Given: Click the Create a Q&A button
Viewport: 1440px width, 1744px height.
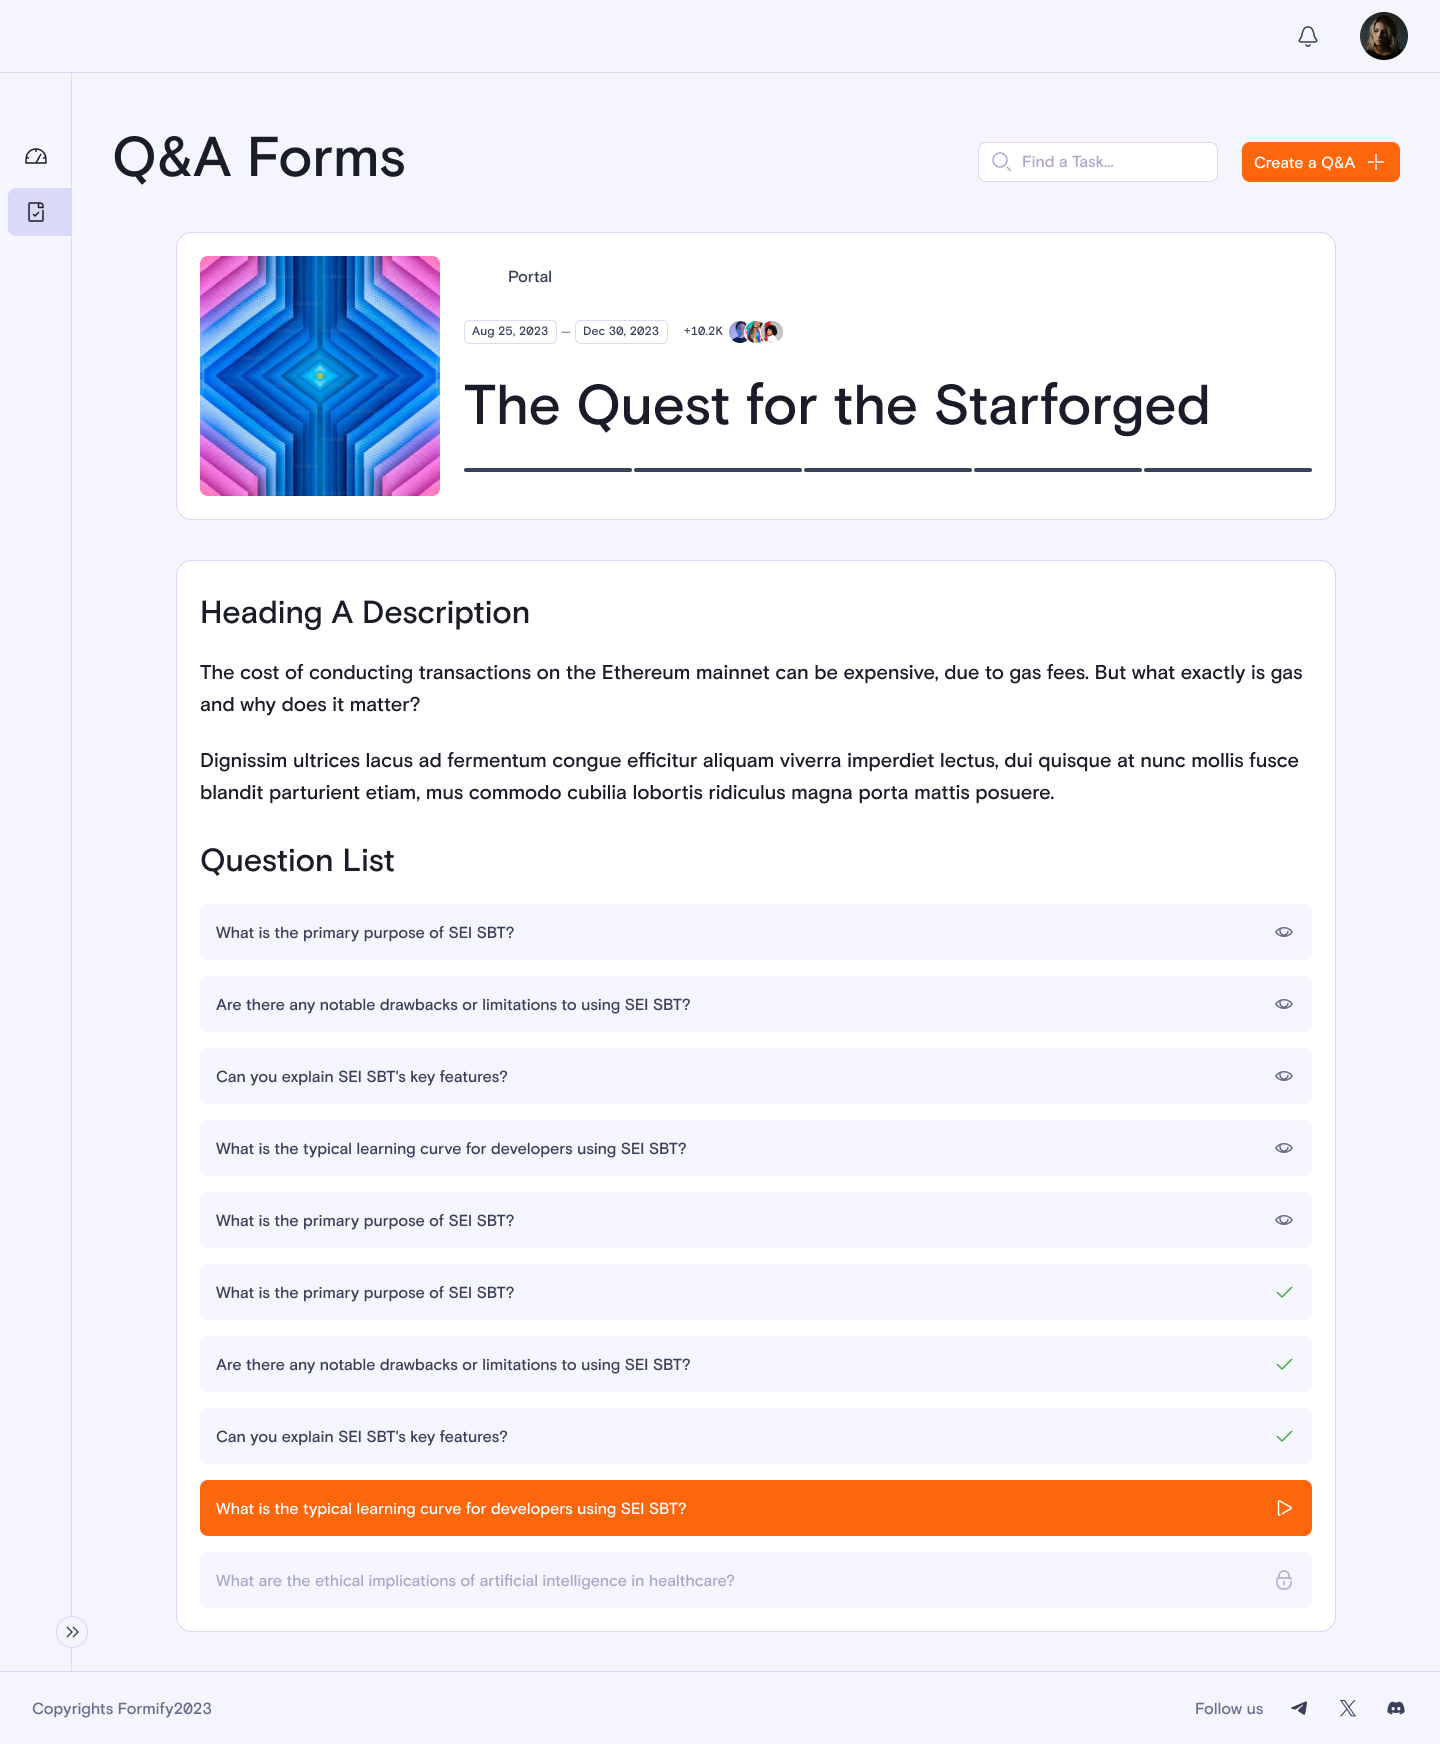Looking at the screenshot, I should tap(1321, 162).
